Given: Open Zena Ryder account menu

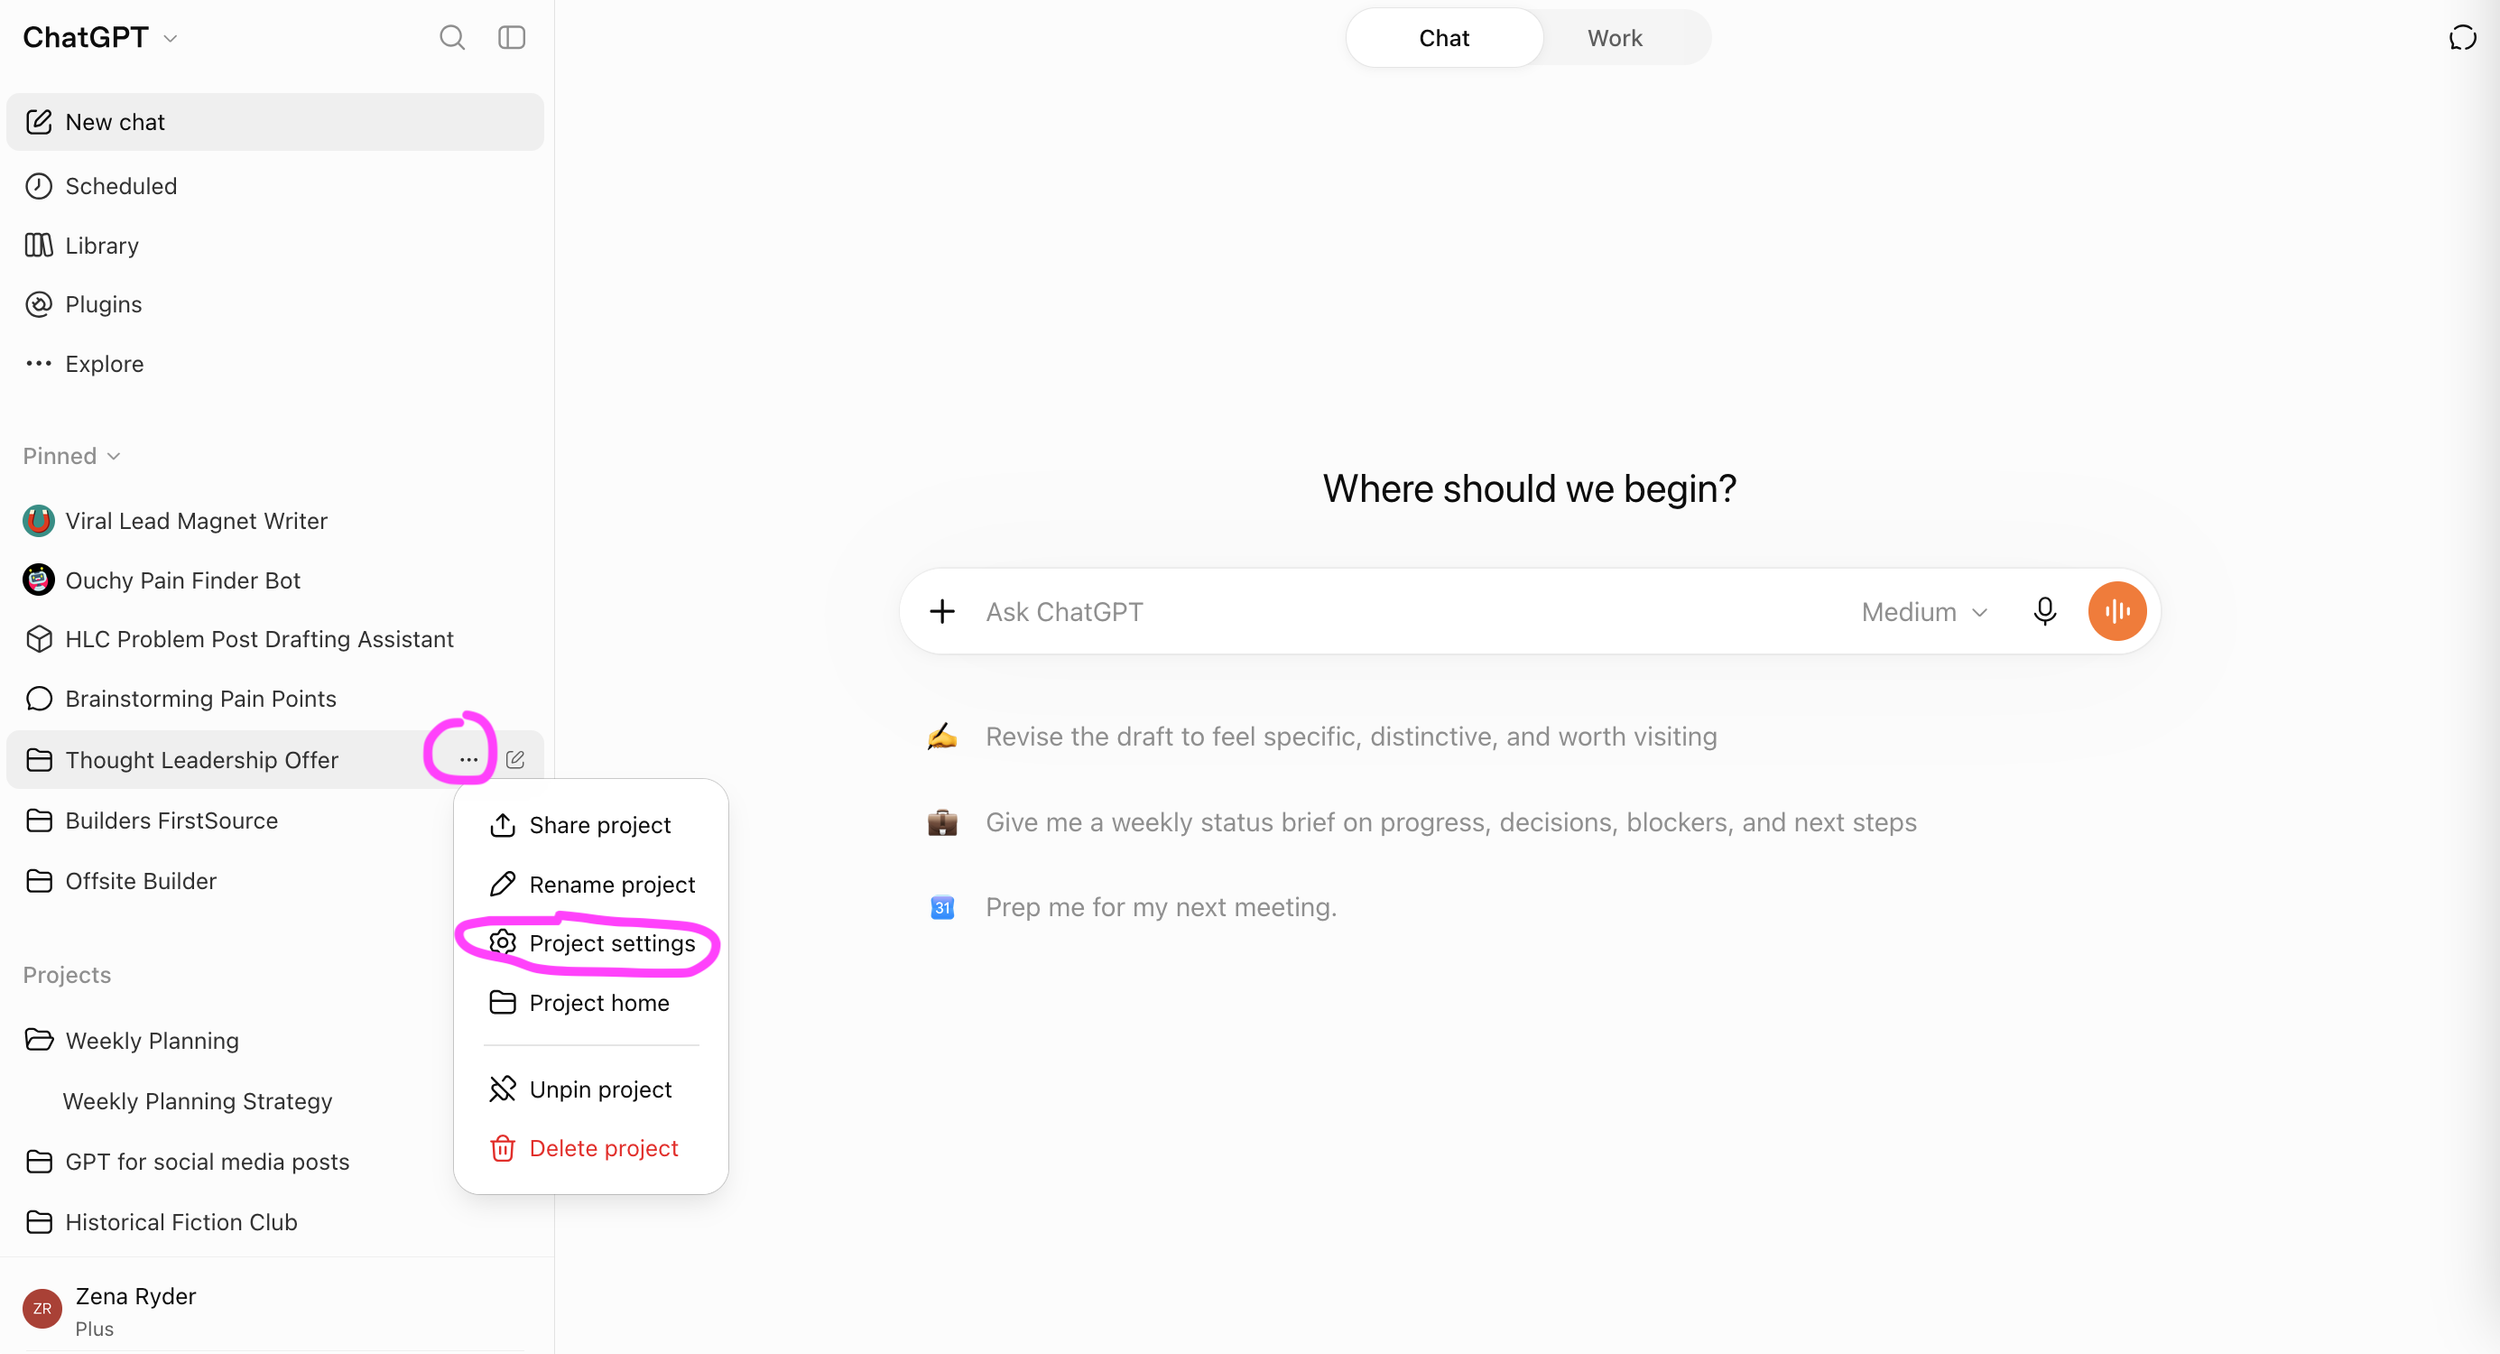Looking at the screenshot, I should pyautogui.click(x=275, y=1310).
